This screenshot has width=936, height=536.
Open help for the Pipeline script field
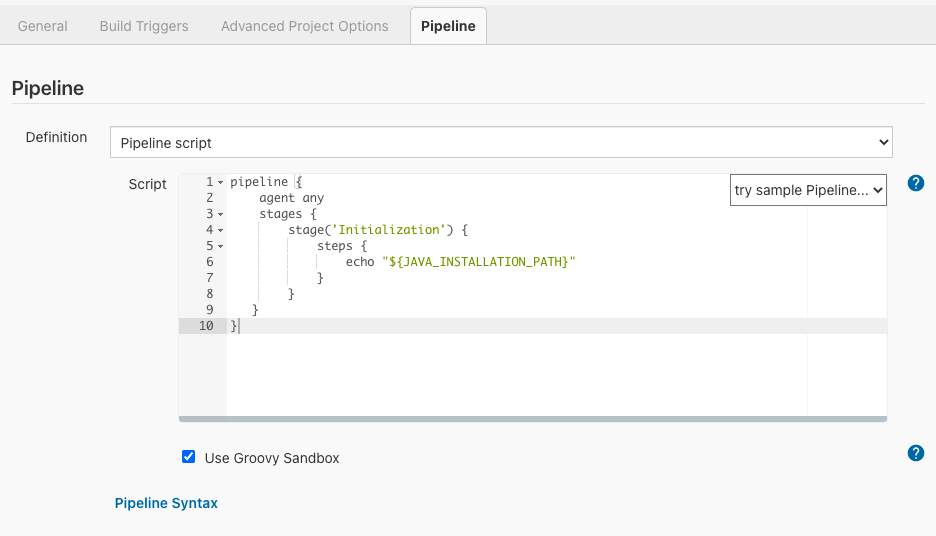click(x=915, y=183)
